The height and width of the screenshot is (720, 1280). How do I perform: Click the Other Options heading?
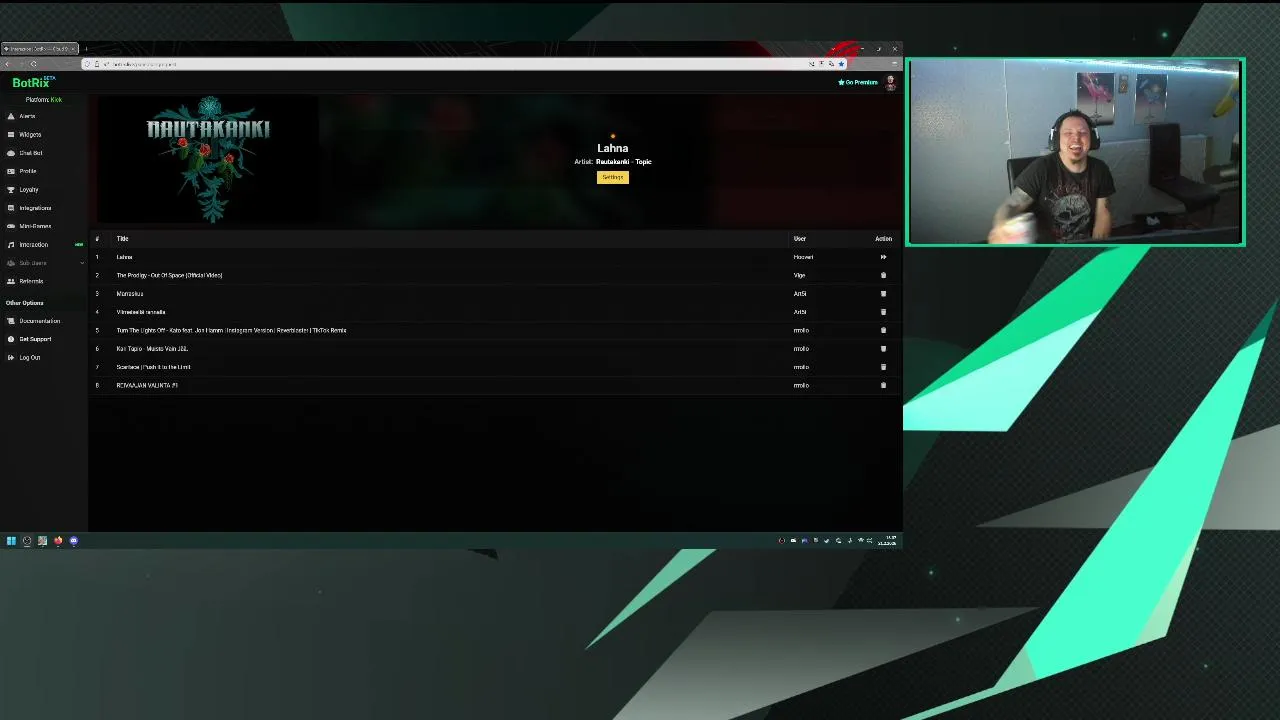[24, 303]
